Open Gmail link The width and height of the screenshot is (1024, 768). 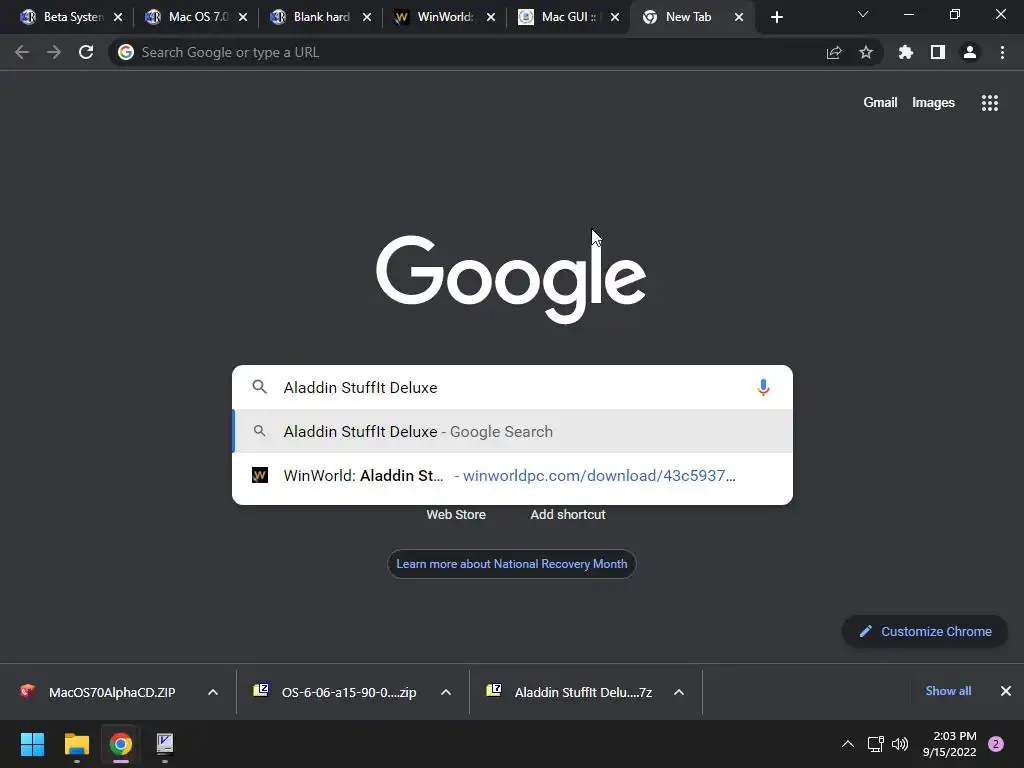(x=880, y=103)
